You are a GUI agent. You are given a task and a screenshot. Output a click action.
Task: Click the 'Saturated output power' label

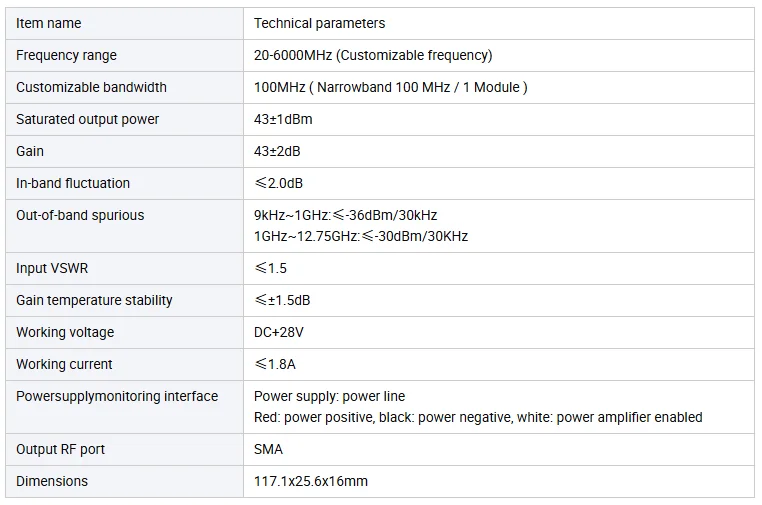[x=87, y=120]
